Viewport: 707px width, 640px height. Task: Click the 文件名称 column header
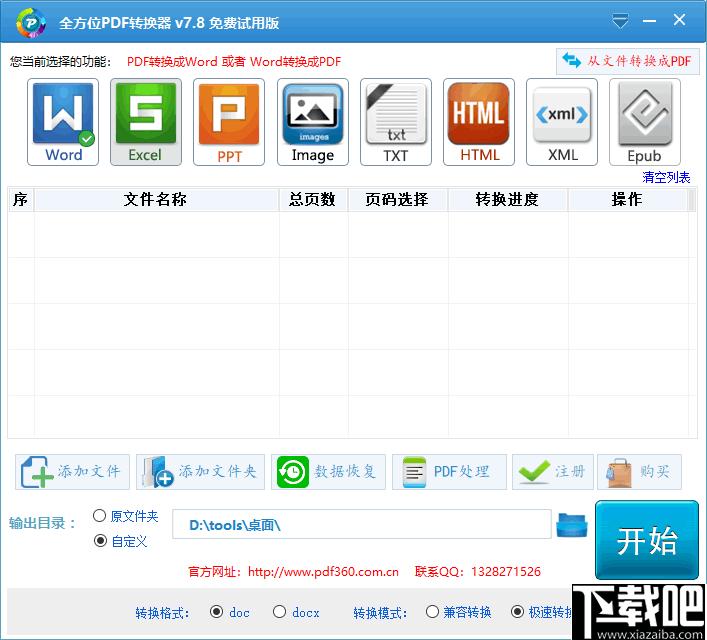[x=156, y=199]
